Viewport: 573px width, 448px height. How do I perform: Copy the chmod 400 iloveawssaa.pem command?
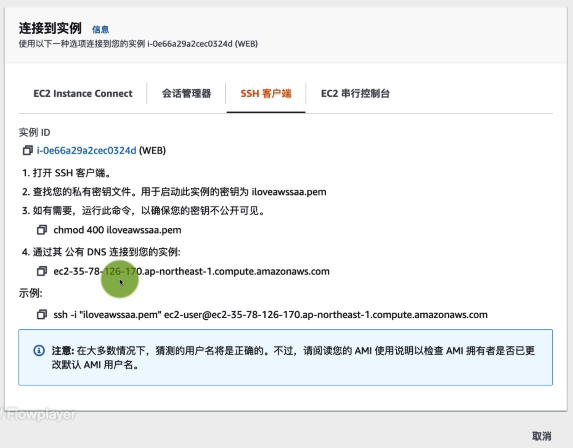(42, 230)
